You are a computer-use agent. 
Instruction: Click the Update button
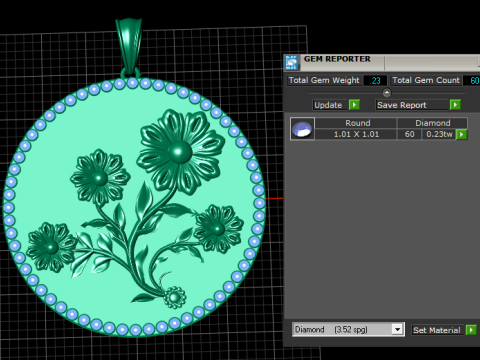point(330,105)
